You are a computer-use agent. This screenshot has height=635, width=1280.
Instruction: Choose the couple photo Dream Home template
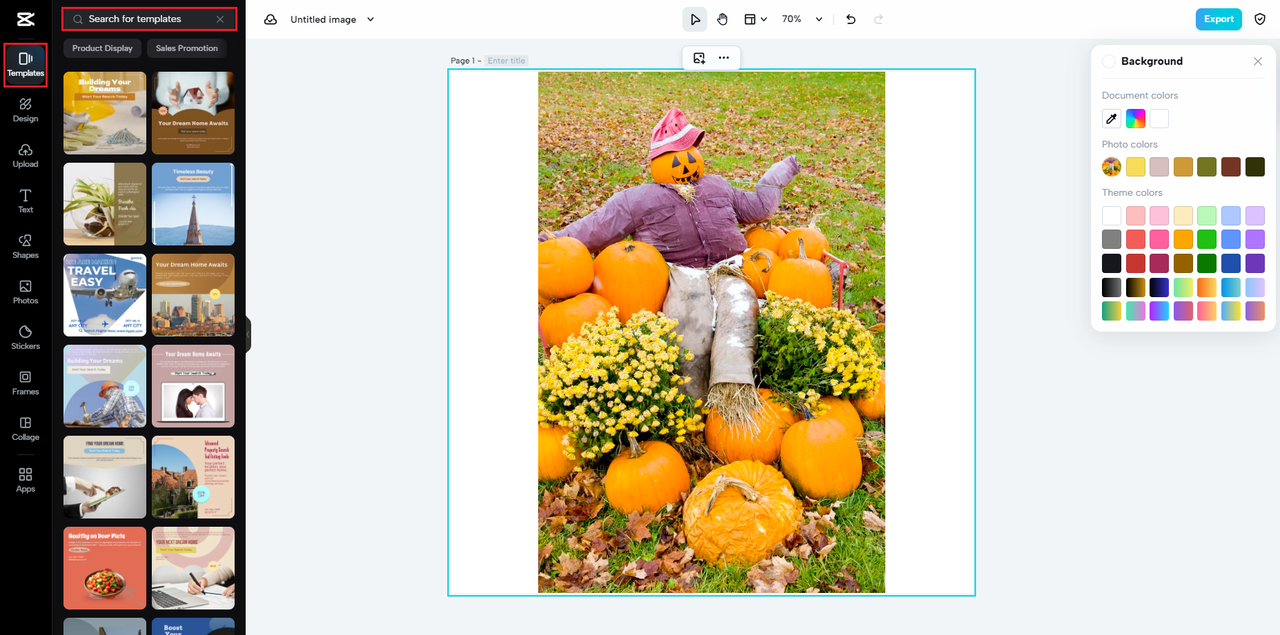[x=193, y=386]
